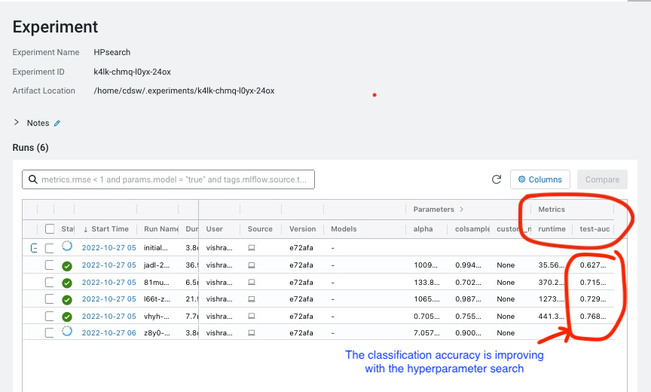Screen dimensions: 651x392
Task: Focus the metrics.rmse search filter field
Action: click(168, 179)
